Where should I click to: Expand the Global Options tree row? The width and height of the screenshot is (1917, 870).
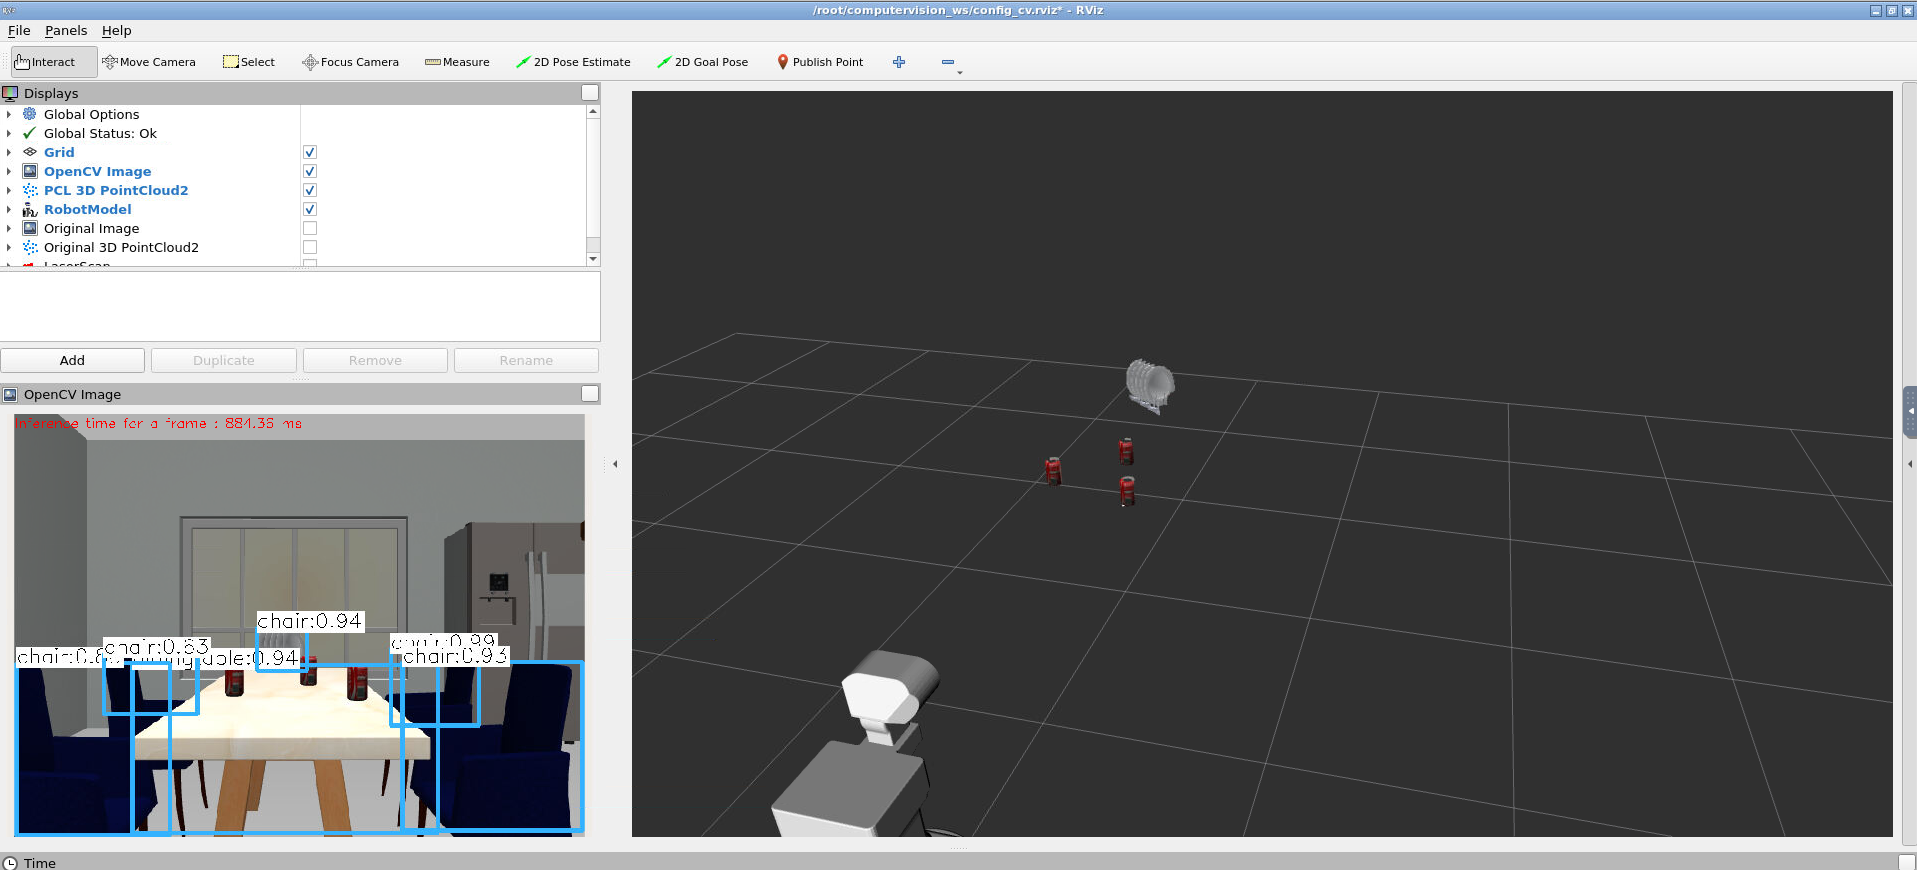(9, 114)
